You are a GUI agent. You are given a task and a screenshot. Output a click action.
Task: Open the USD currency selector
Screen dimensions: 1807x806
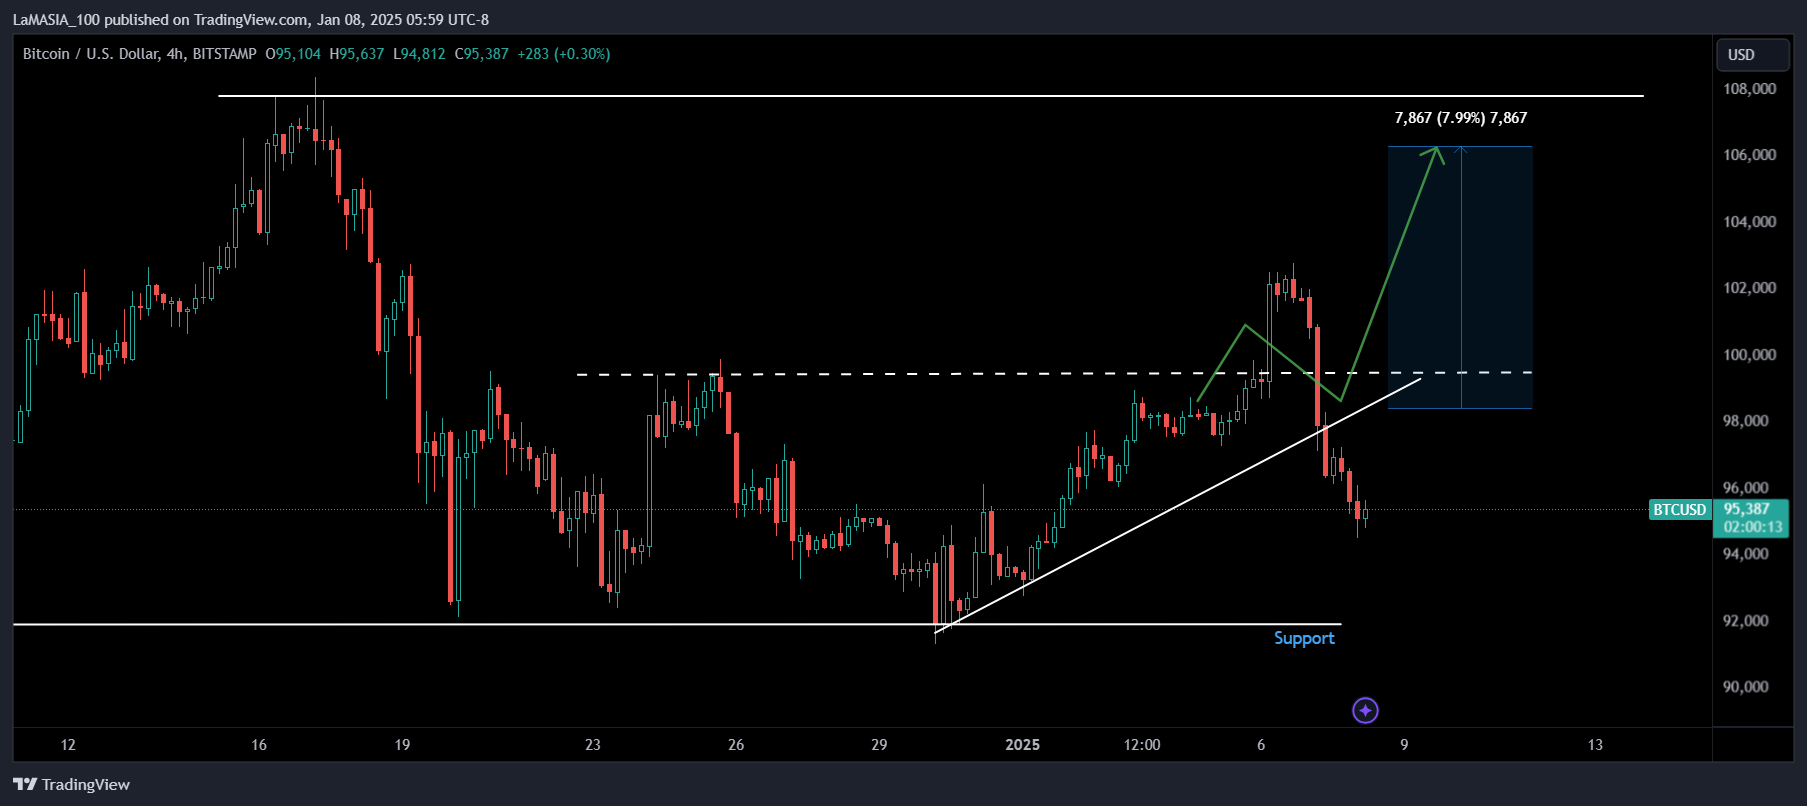point(1752,55)
